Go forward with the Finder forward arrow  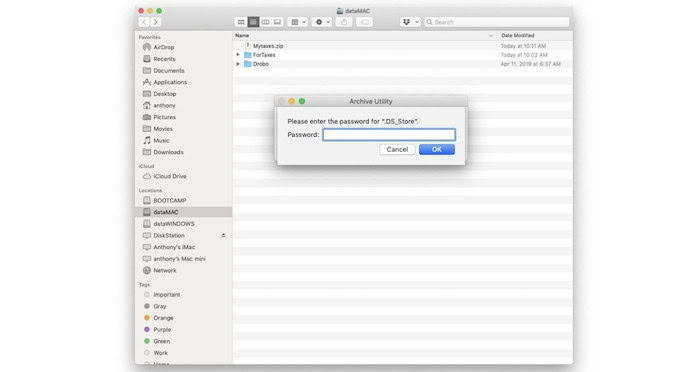[x=156, y=22]
